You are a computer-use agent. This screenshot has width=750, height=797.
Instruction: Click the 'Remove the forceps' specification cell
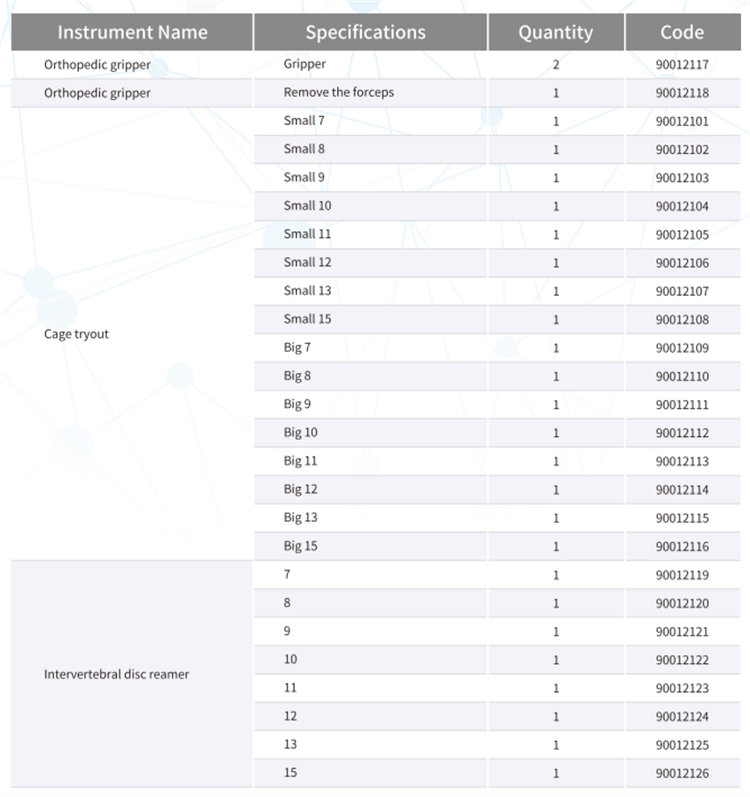tap(339, 93)
